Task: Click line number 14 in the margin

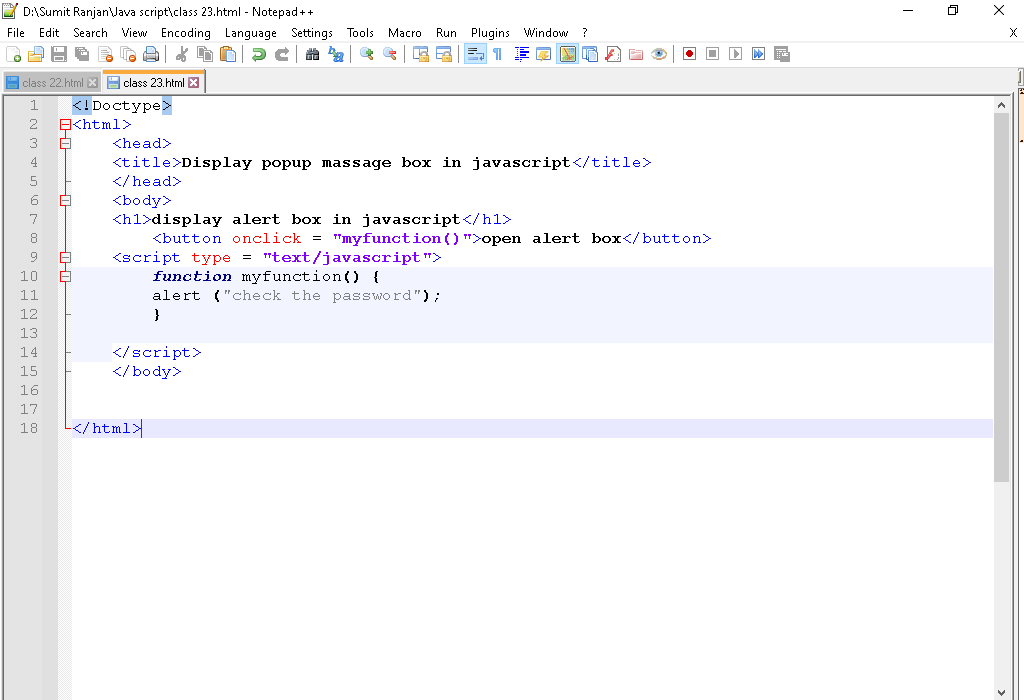Action: pyautogui.click(x=28, y=353)
